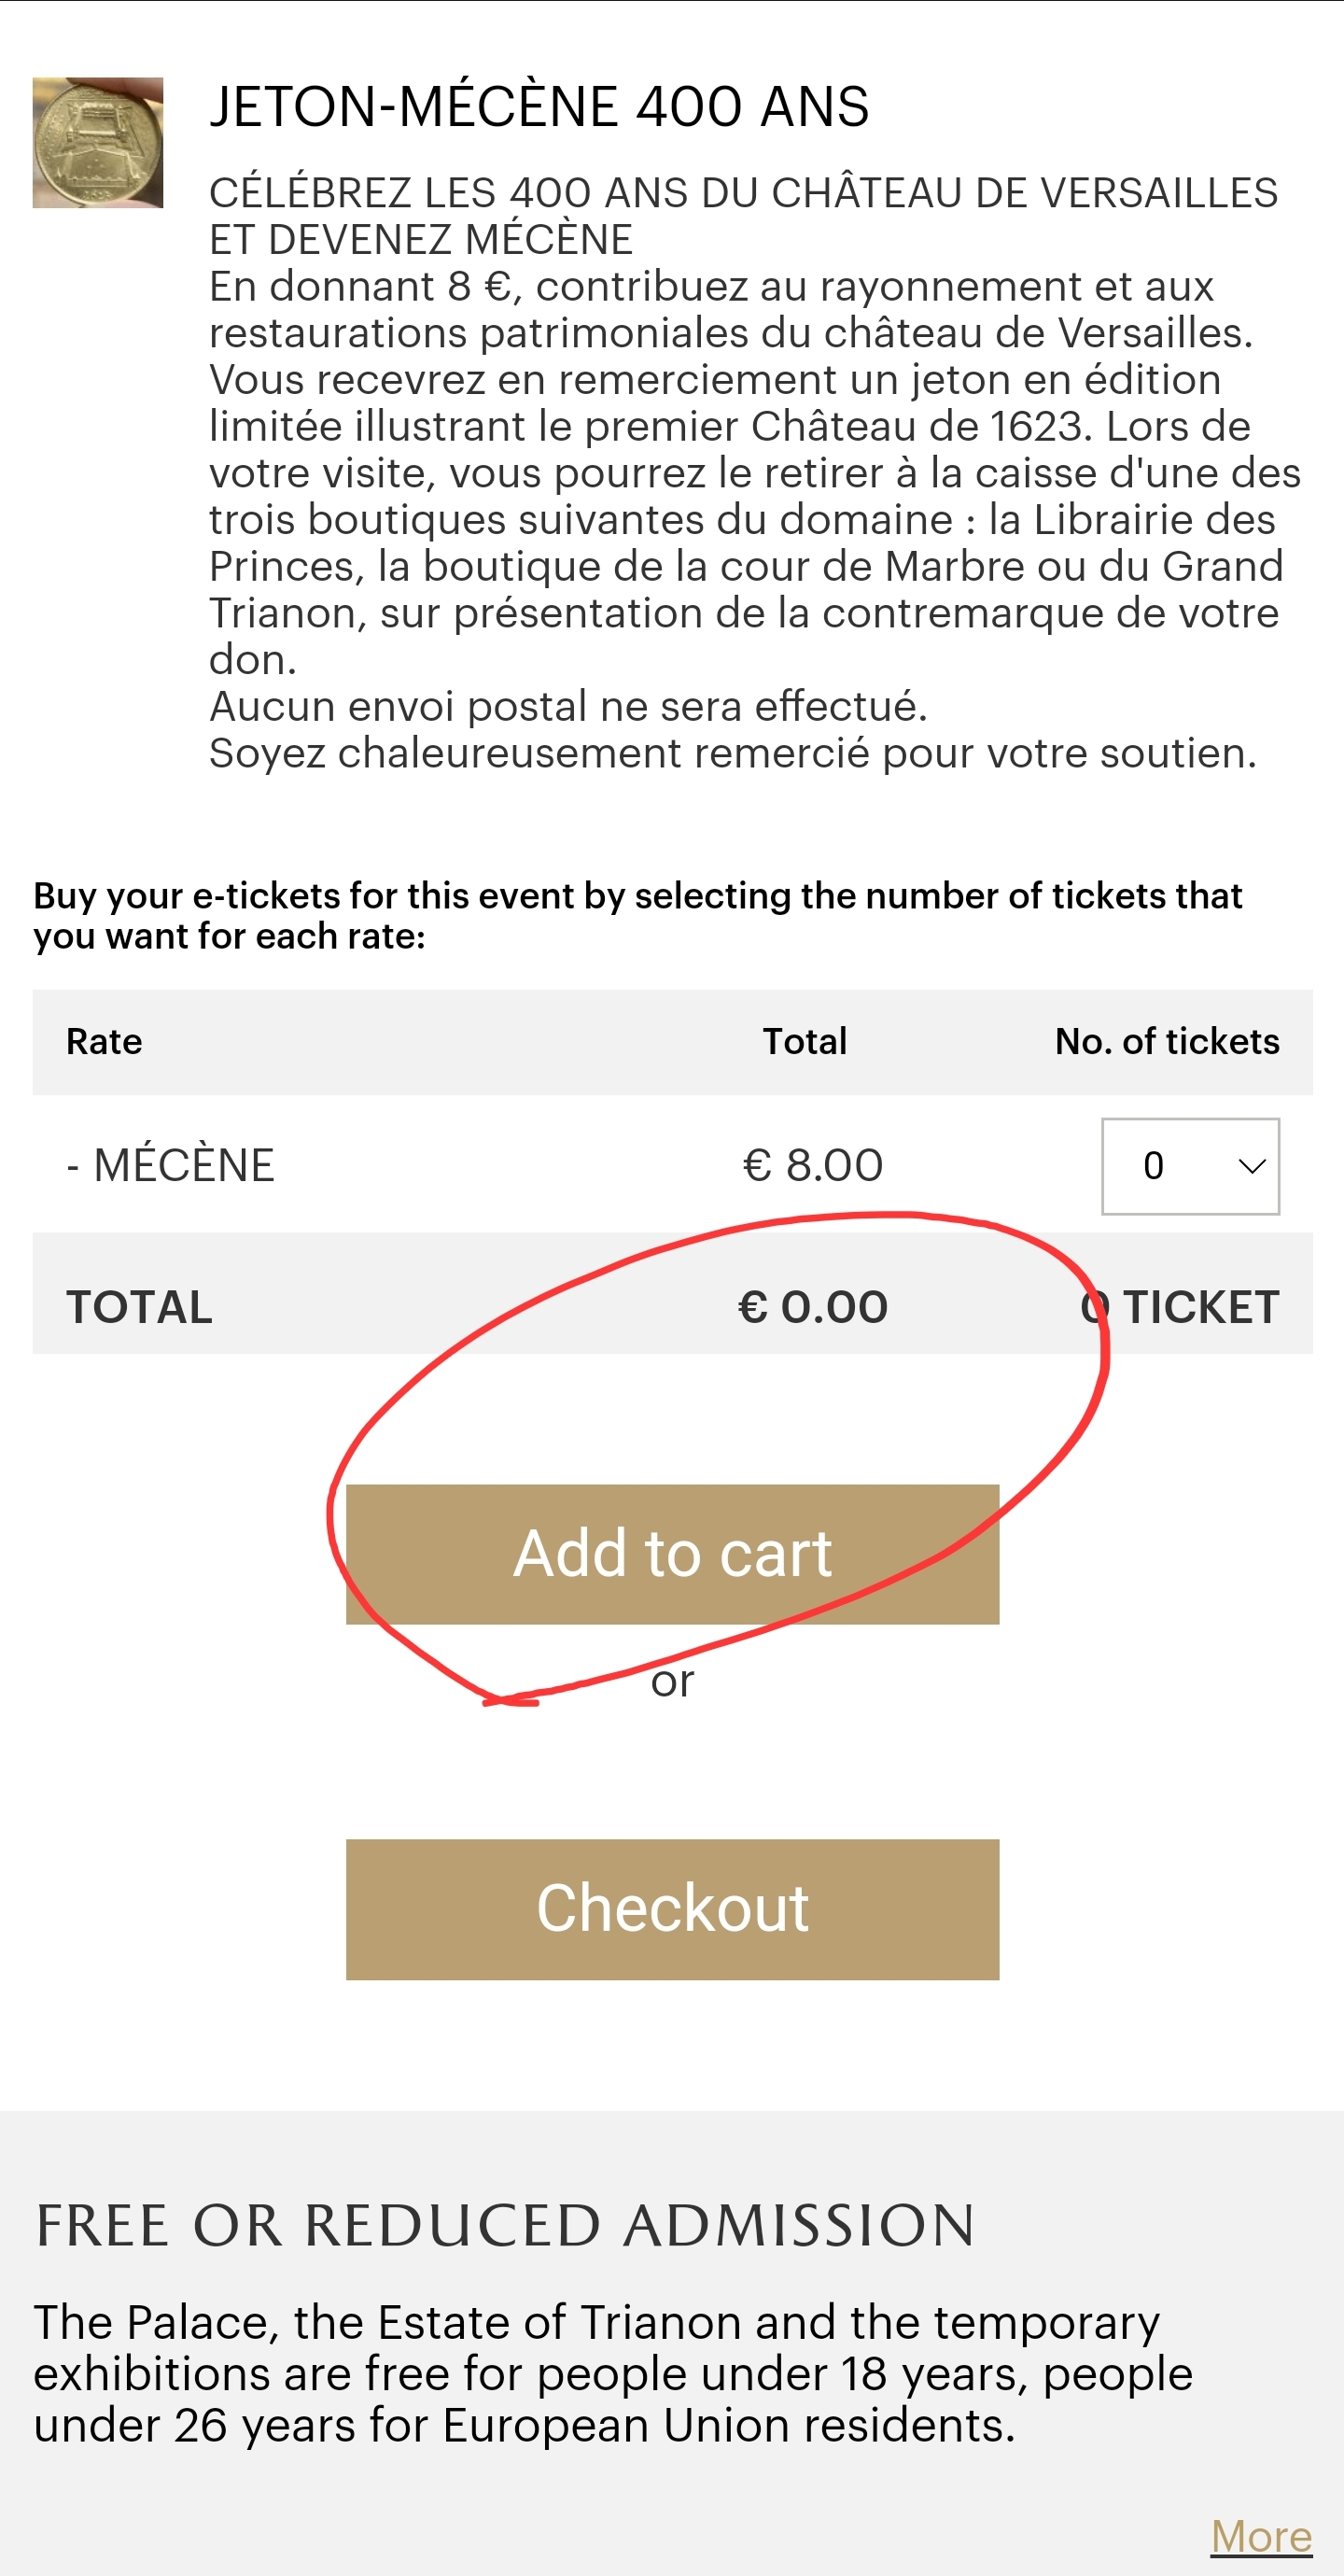The height and width of the screenshot is (2576, 1344).
Task: Click the 'Buy your e-tickets' instruction text
Action: pyautogui.click(x=637, y=916)
